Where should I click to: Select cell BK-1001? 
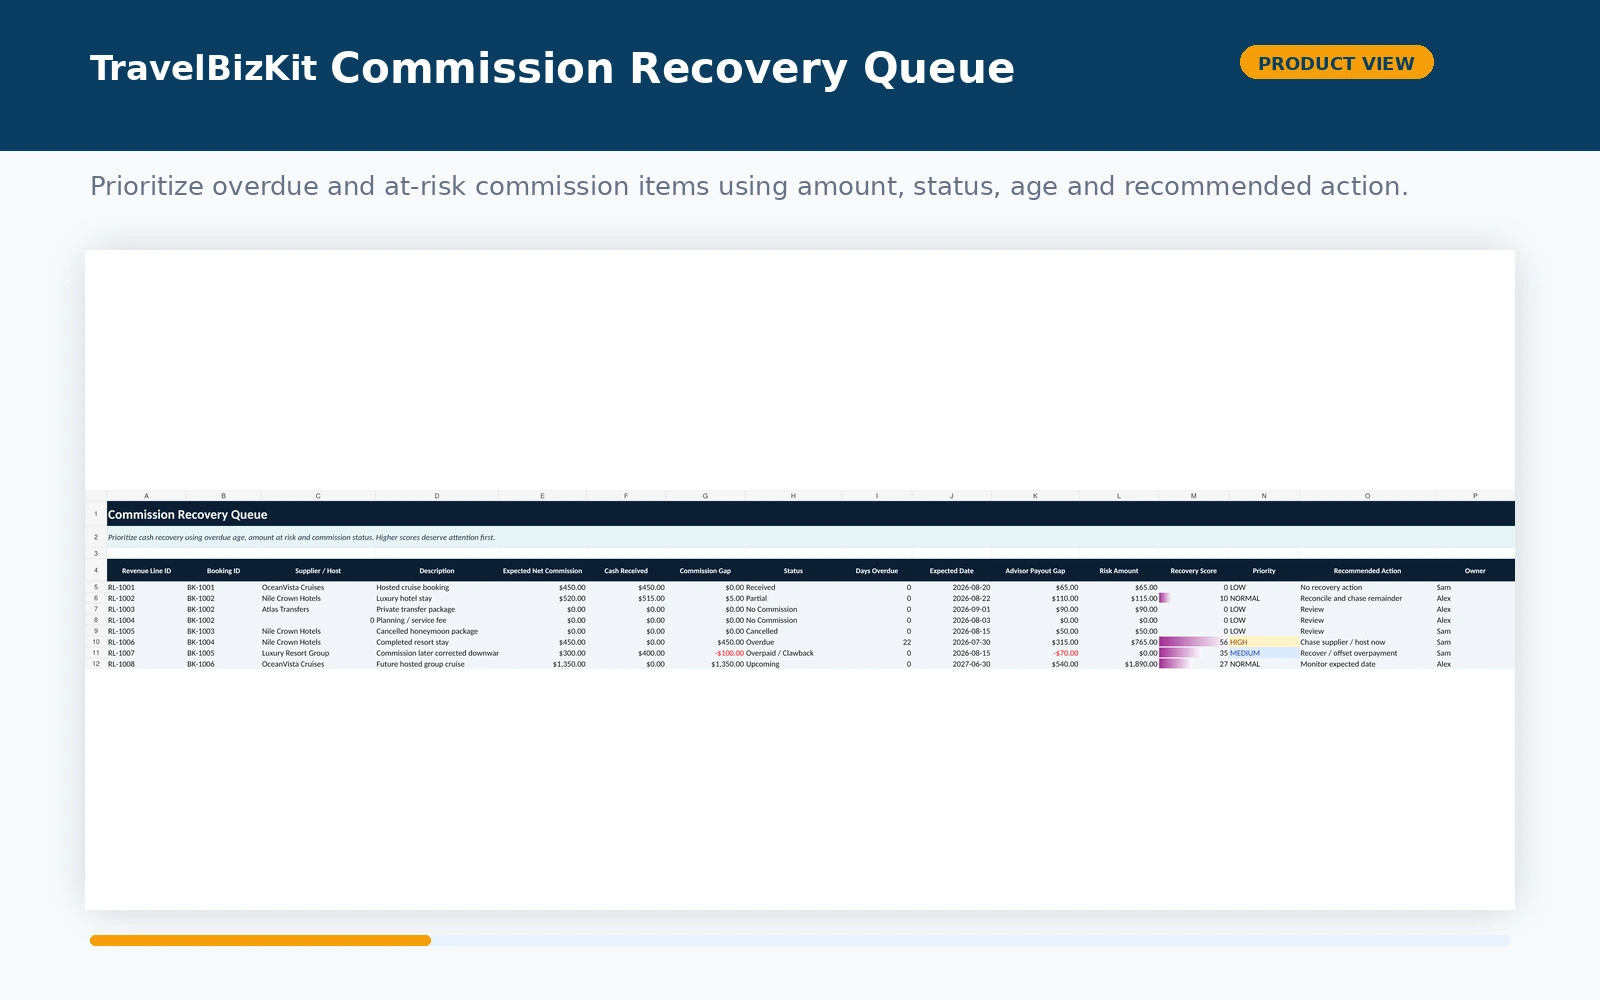tap(223, 587)
